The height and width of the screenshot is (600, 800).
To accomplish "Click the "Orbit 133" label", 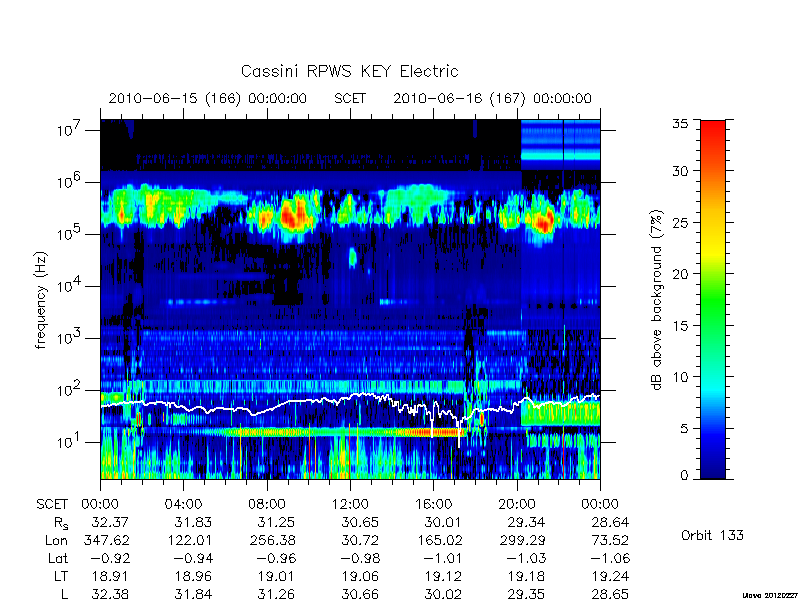I will click(712, 535).
